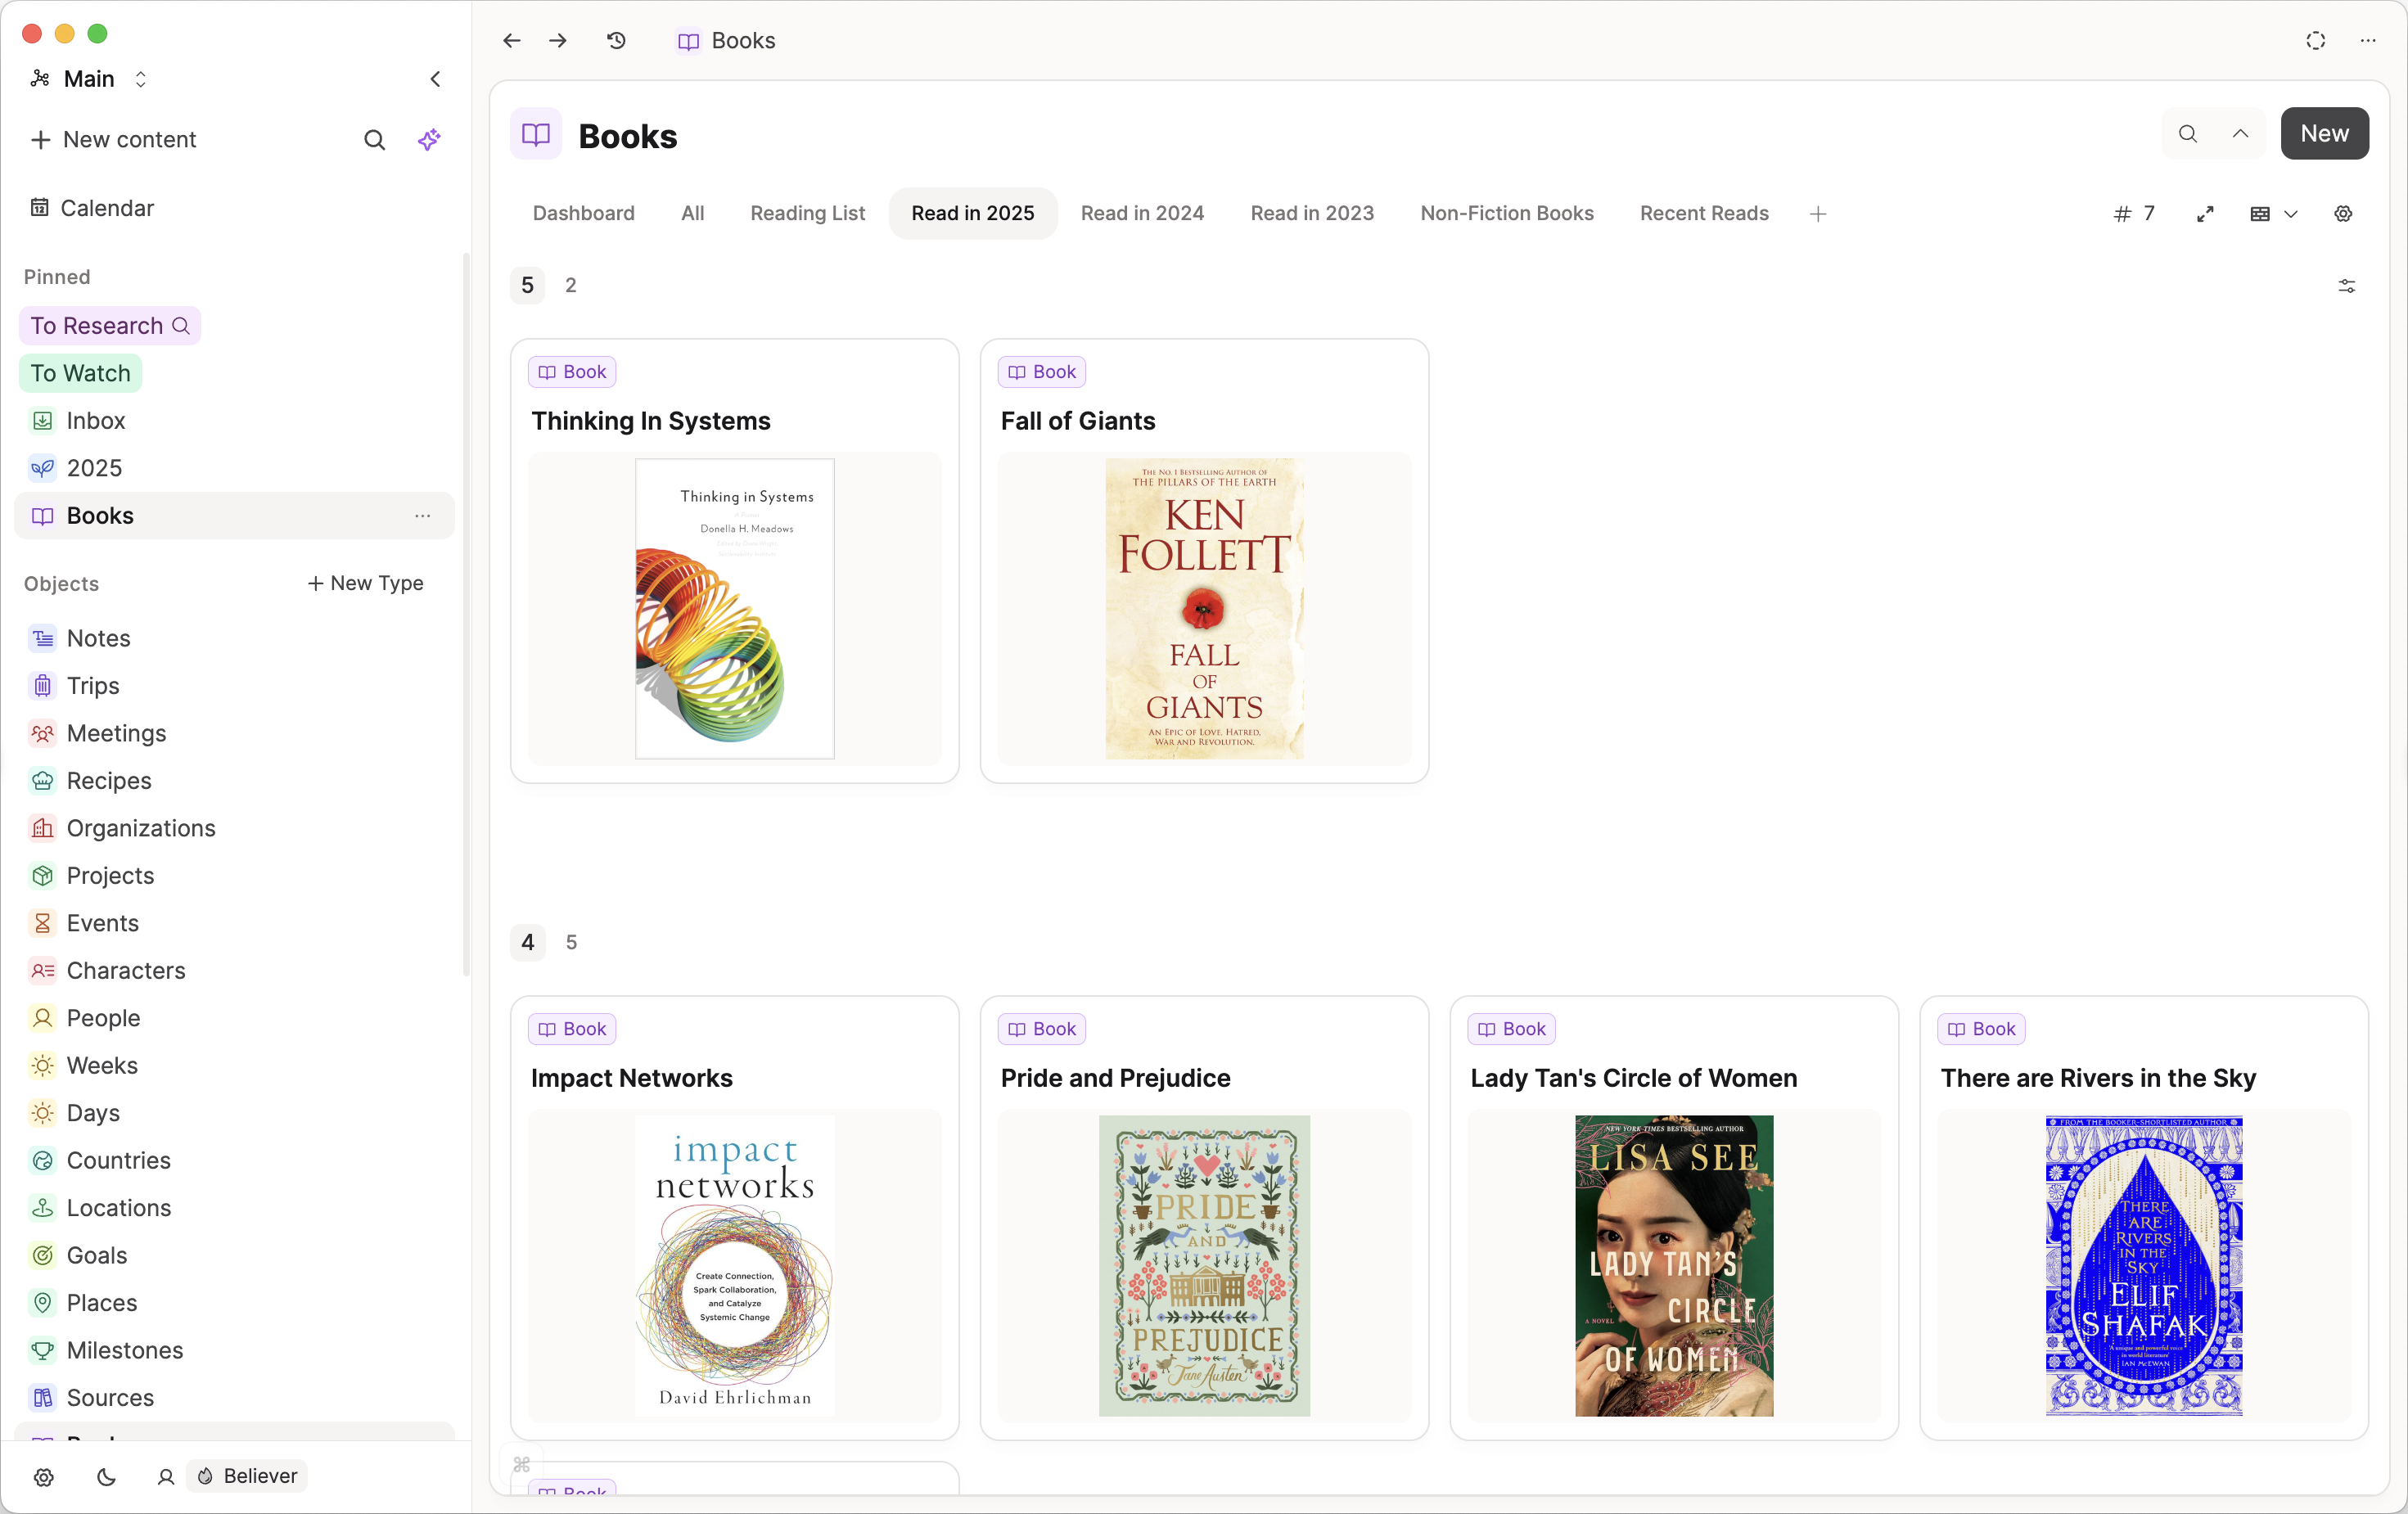The height and width of the screenshot is (1514, 2408).
Task: Open view settings gear icon
Action: pyautogui.click(x=2343, y=213)
